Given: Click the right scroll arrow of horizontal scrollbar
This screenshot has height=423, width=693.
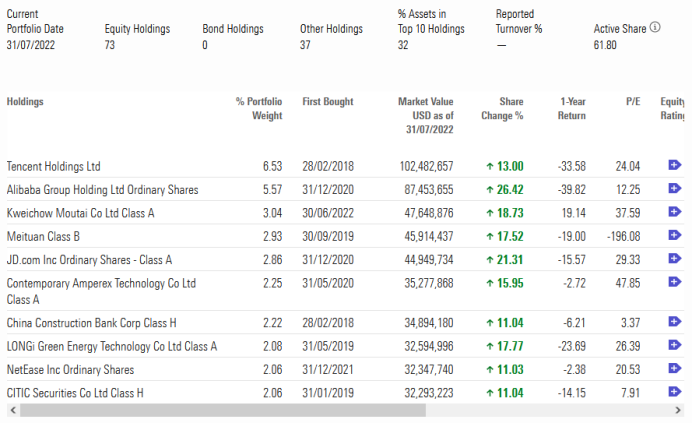Looking at the screenshot, I should 678,410.
